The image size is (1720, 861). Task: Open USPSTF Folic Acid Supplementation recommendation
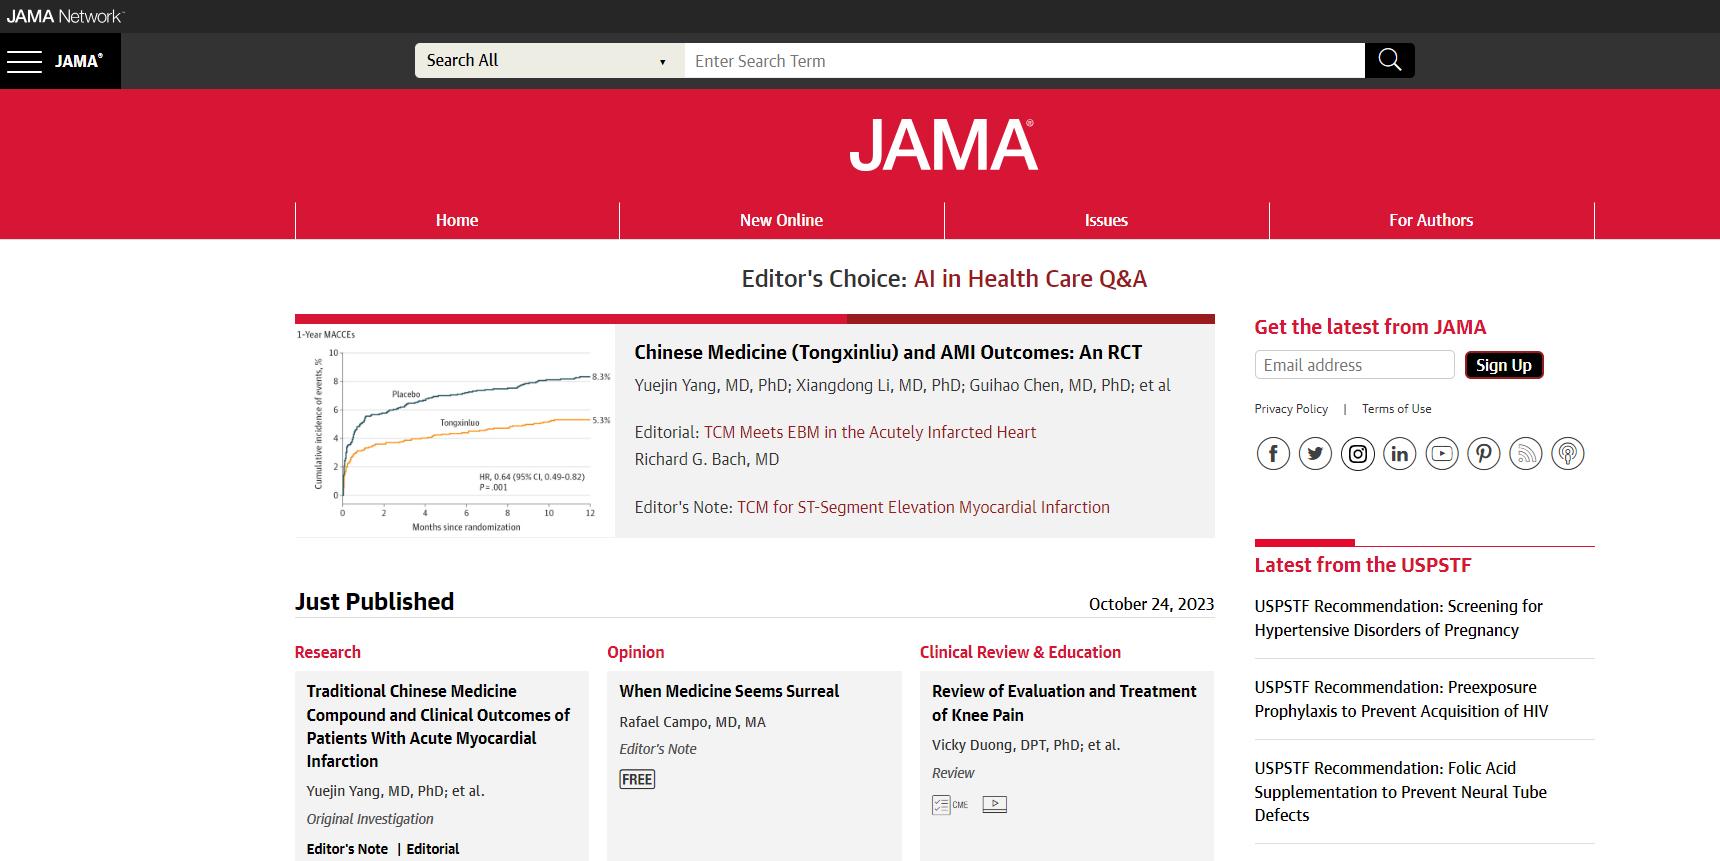(x=1400, y=791)
